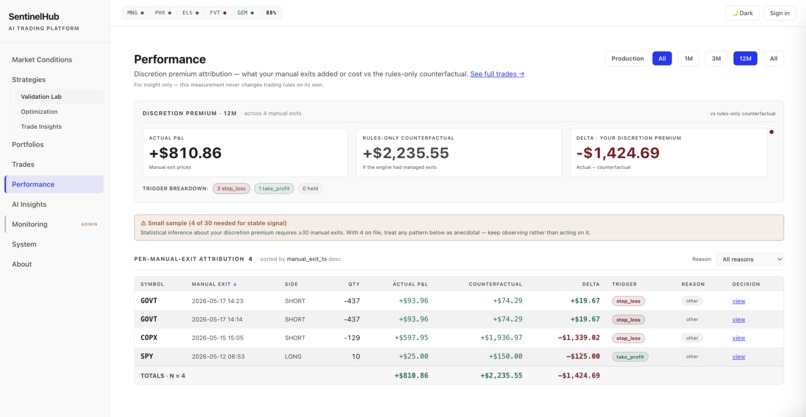Click the COPX symbol cell
806x417 pixels.
pyautogui.click(x=149, y=338)
